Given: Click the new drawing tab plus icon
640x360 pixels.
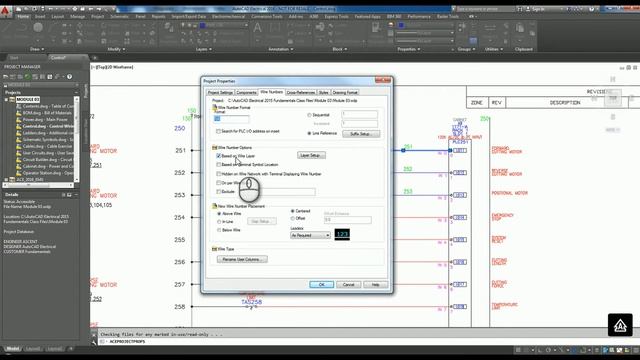Looking at the screenshot, I should tap(95, 58).
